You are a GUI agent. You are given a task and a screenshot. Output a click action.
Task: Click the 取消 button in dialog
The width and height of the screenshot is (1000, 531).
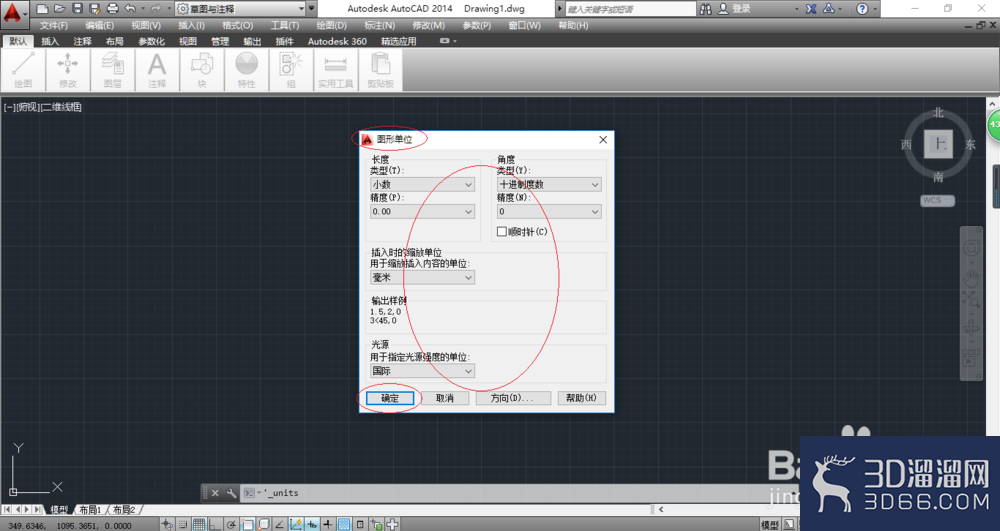[x=445, y=398]
